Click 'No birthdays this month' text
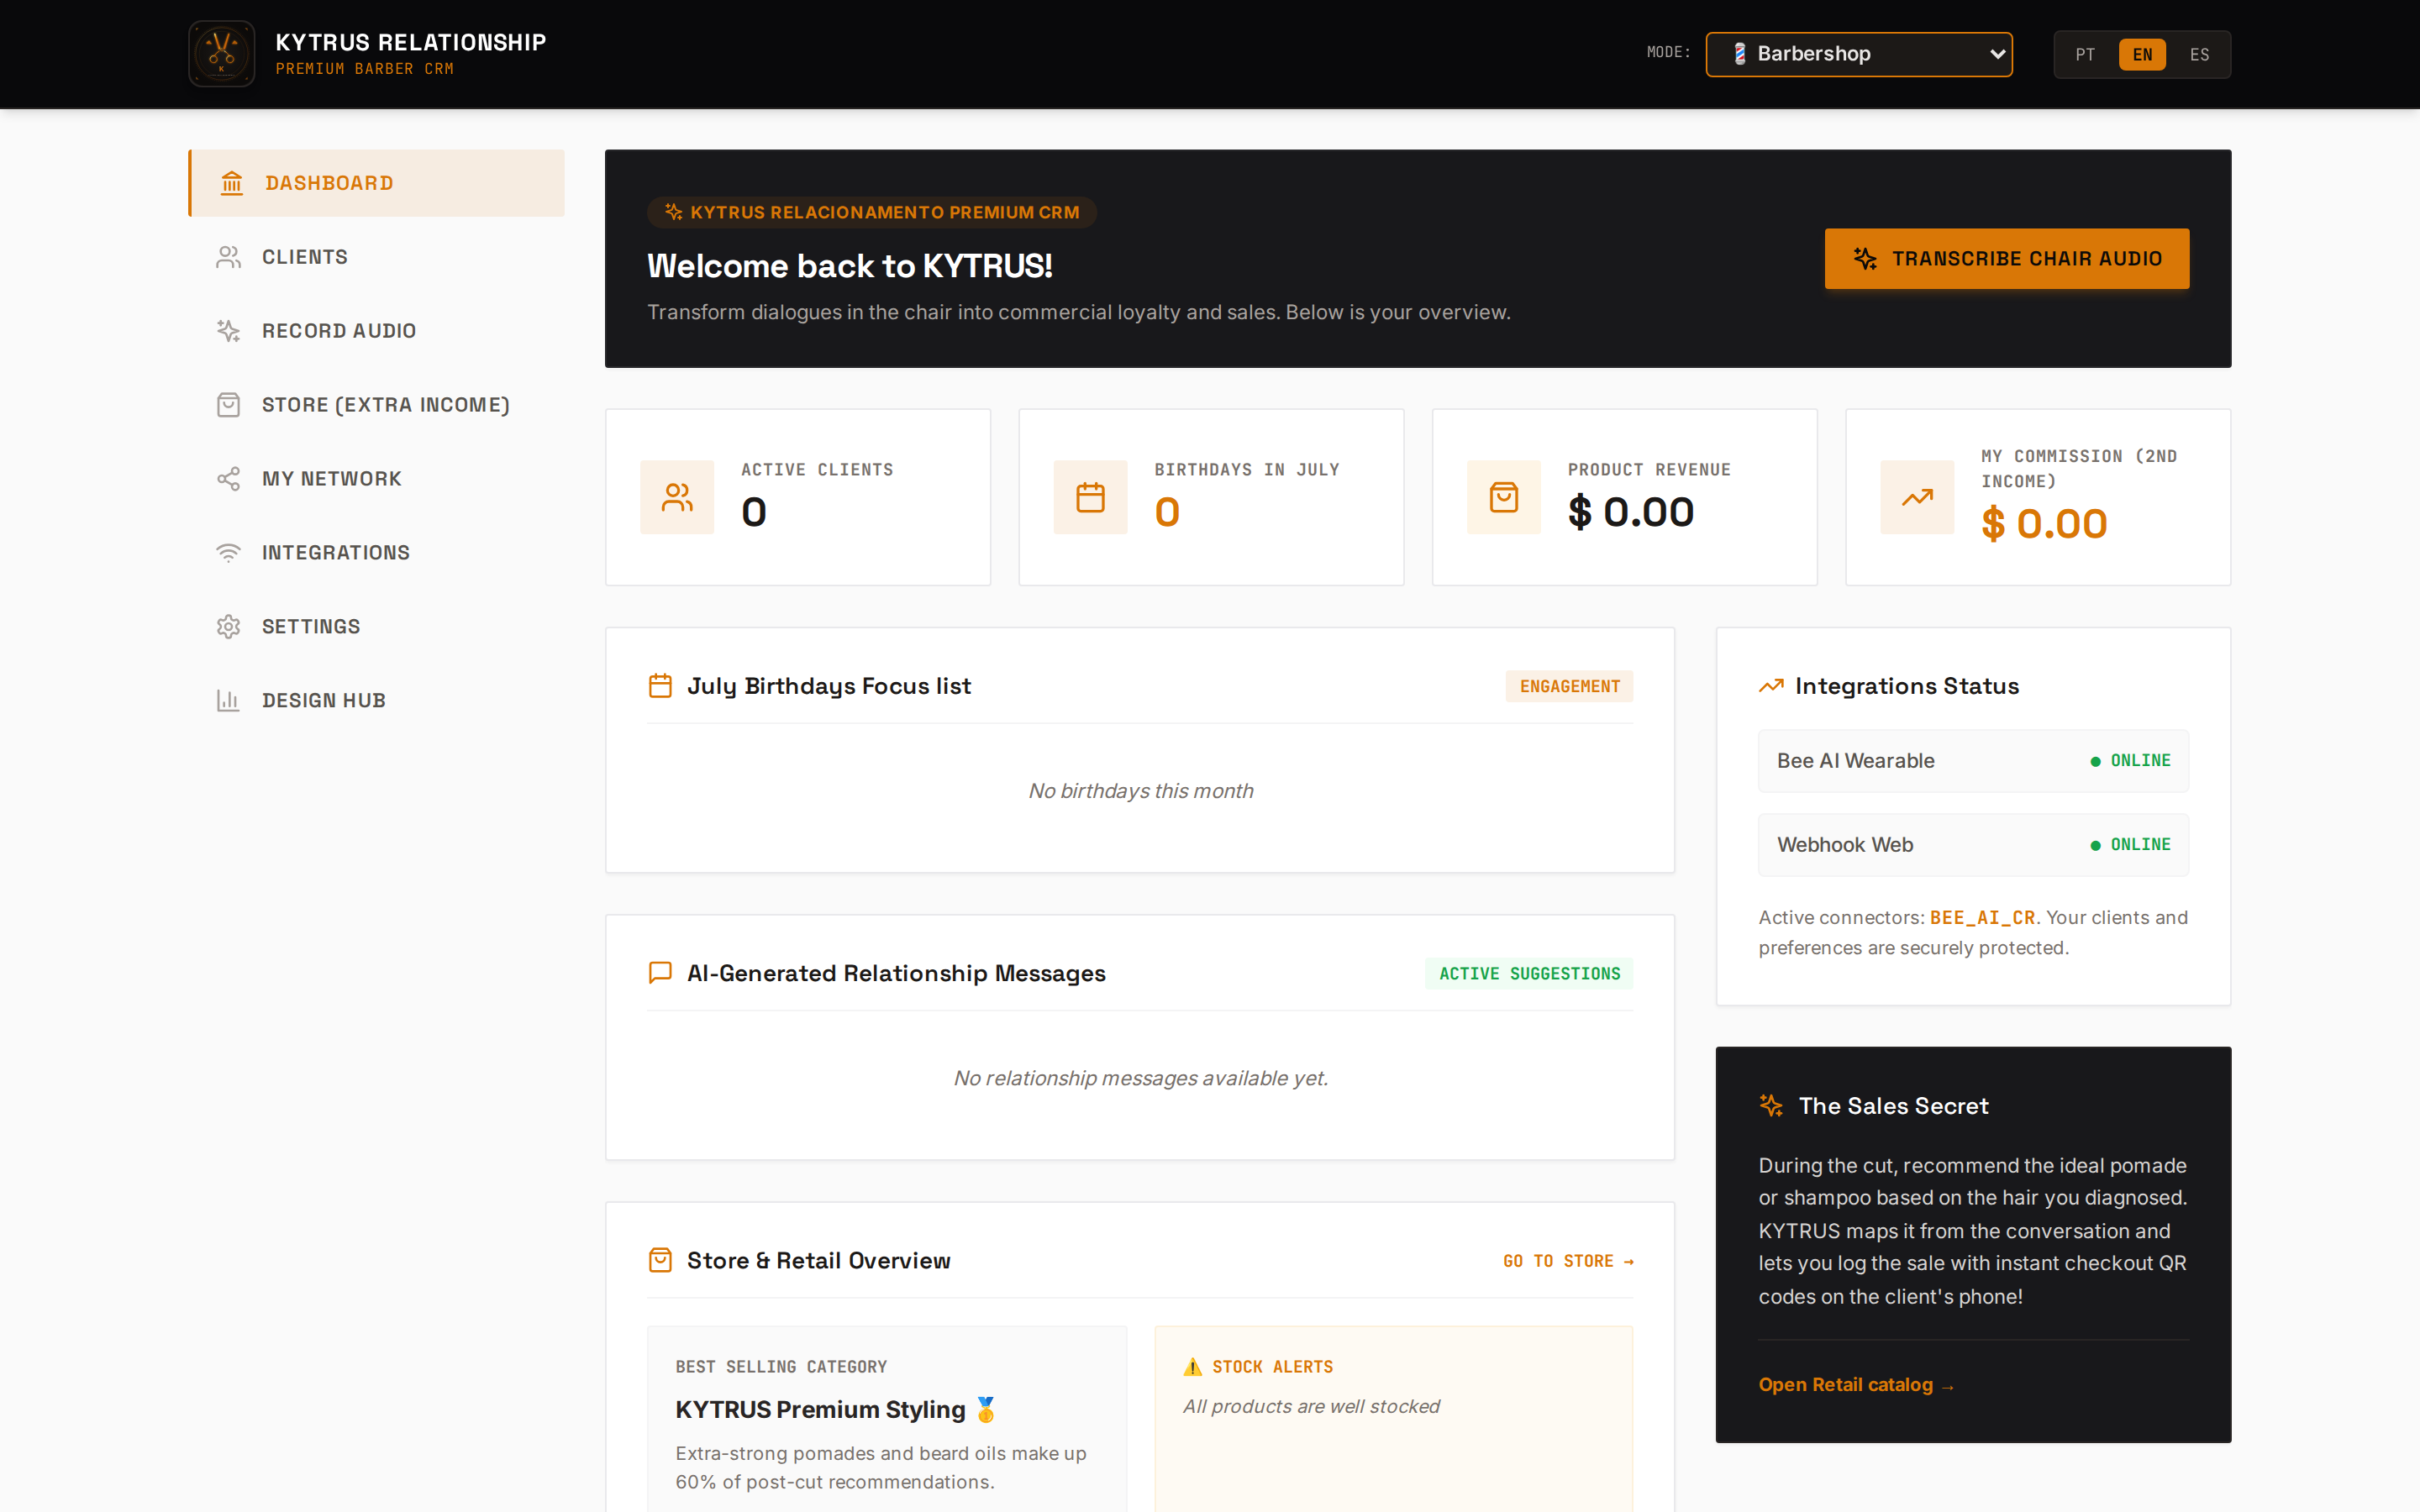This screenshot has width=2420, height=1512. point(1140,791)
